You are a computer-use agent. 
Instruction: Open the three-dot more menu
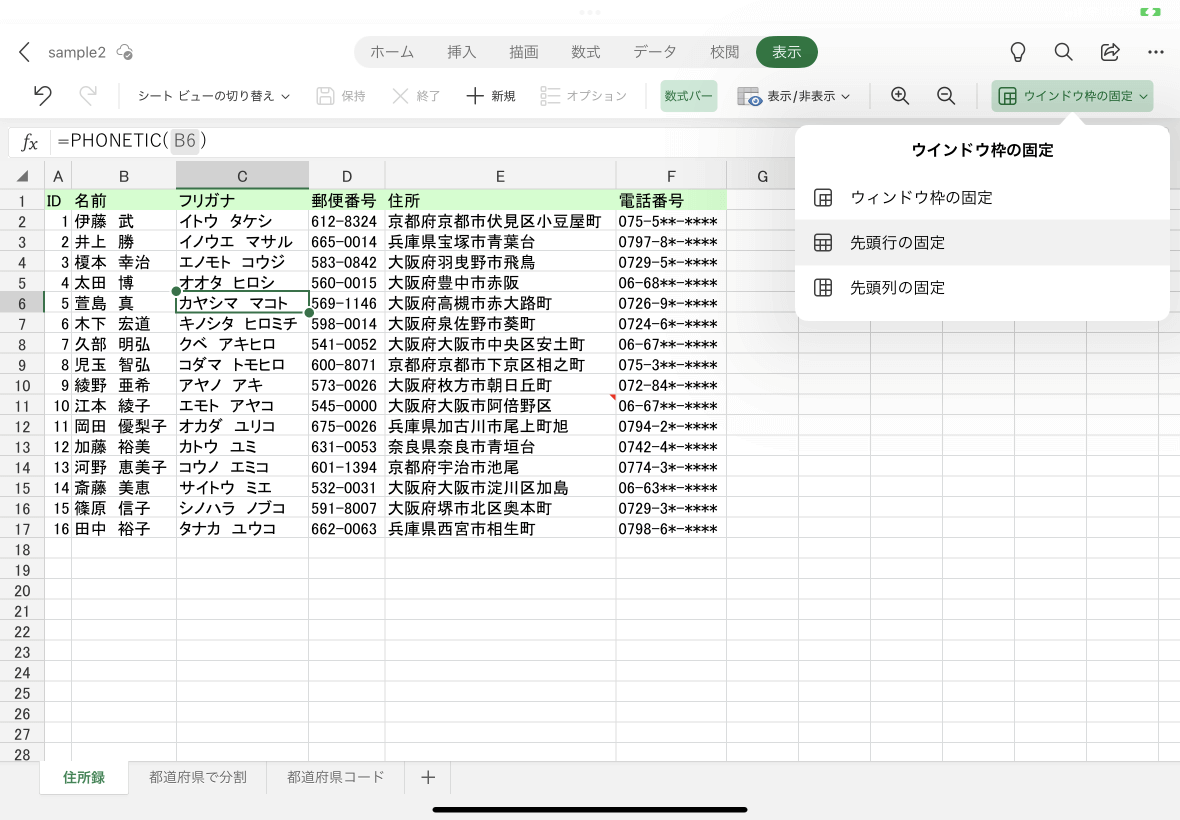[x=1156, y=52]
